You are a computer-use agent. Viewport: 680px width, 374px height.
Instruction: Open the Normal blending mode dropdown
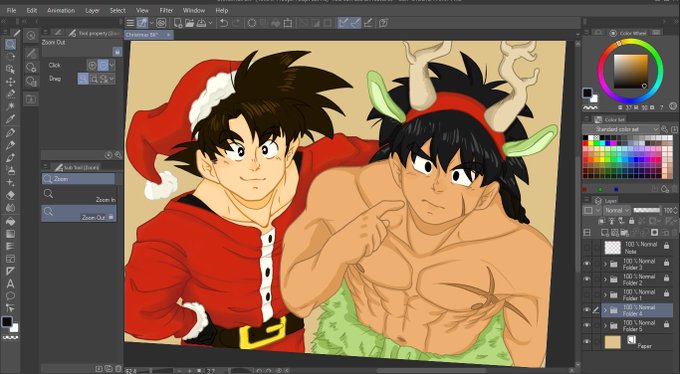(x=617, y=210)
